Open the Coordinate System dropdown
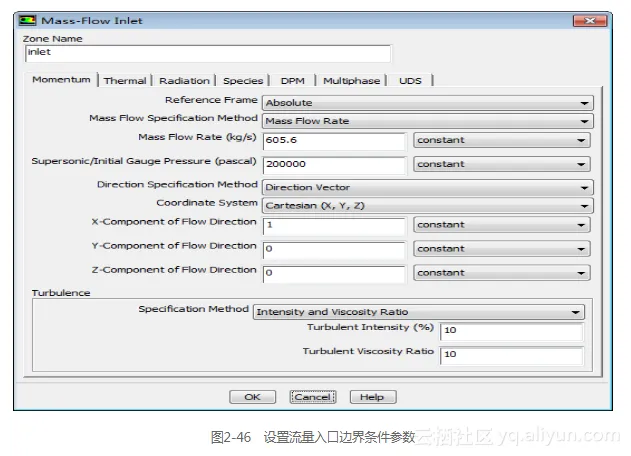Screen dimensions: 631x456 click(427, 206)
